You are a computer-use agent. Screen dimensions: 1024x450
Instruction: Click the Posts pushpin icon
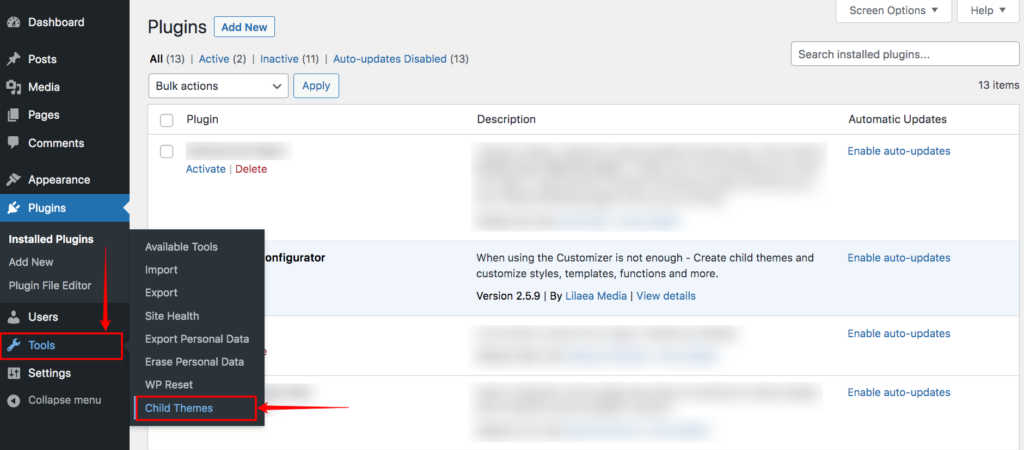pyautogui.click(x=14, y=59)
